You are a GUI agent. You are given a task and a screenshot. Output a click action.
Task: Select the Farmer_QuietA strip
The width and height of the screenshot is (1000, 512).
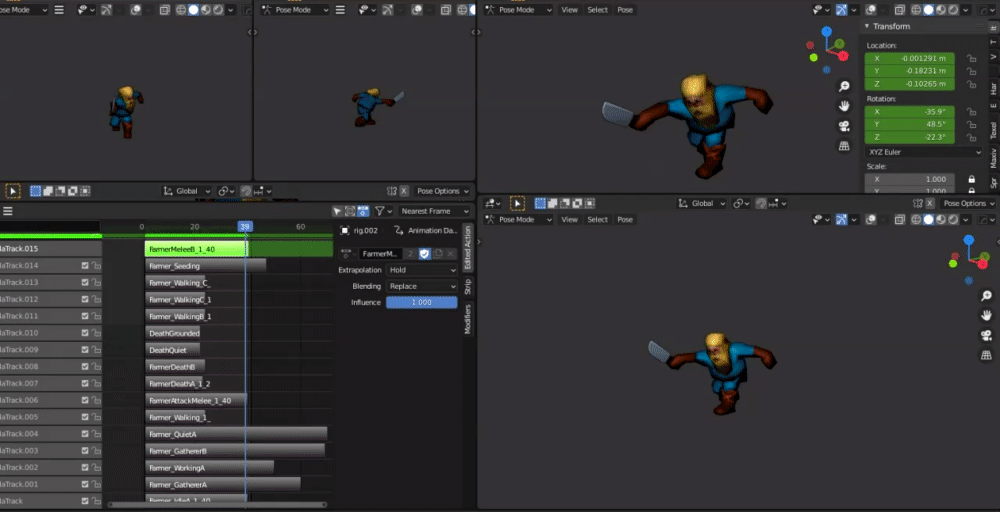pyautogui.click(x=236, y=434)
